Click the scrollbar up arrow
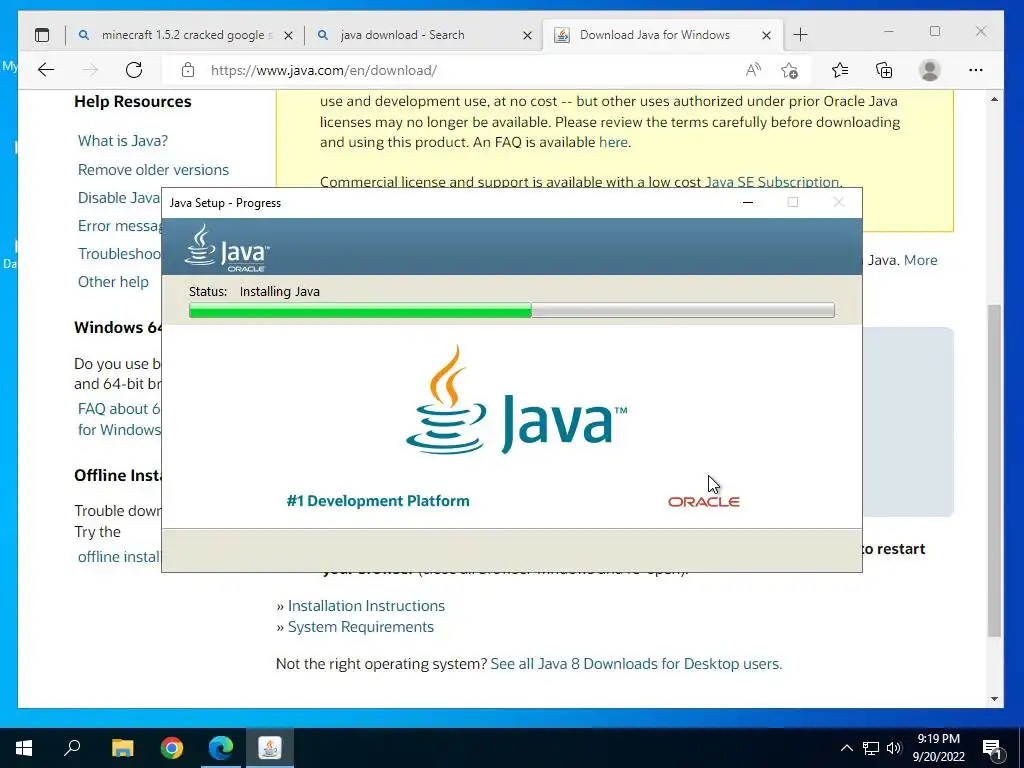The height and width of the screenshot is (768, 1024). pos(994,99)
